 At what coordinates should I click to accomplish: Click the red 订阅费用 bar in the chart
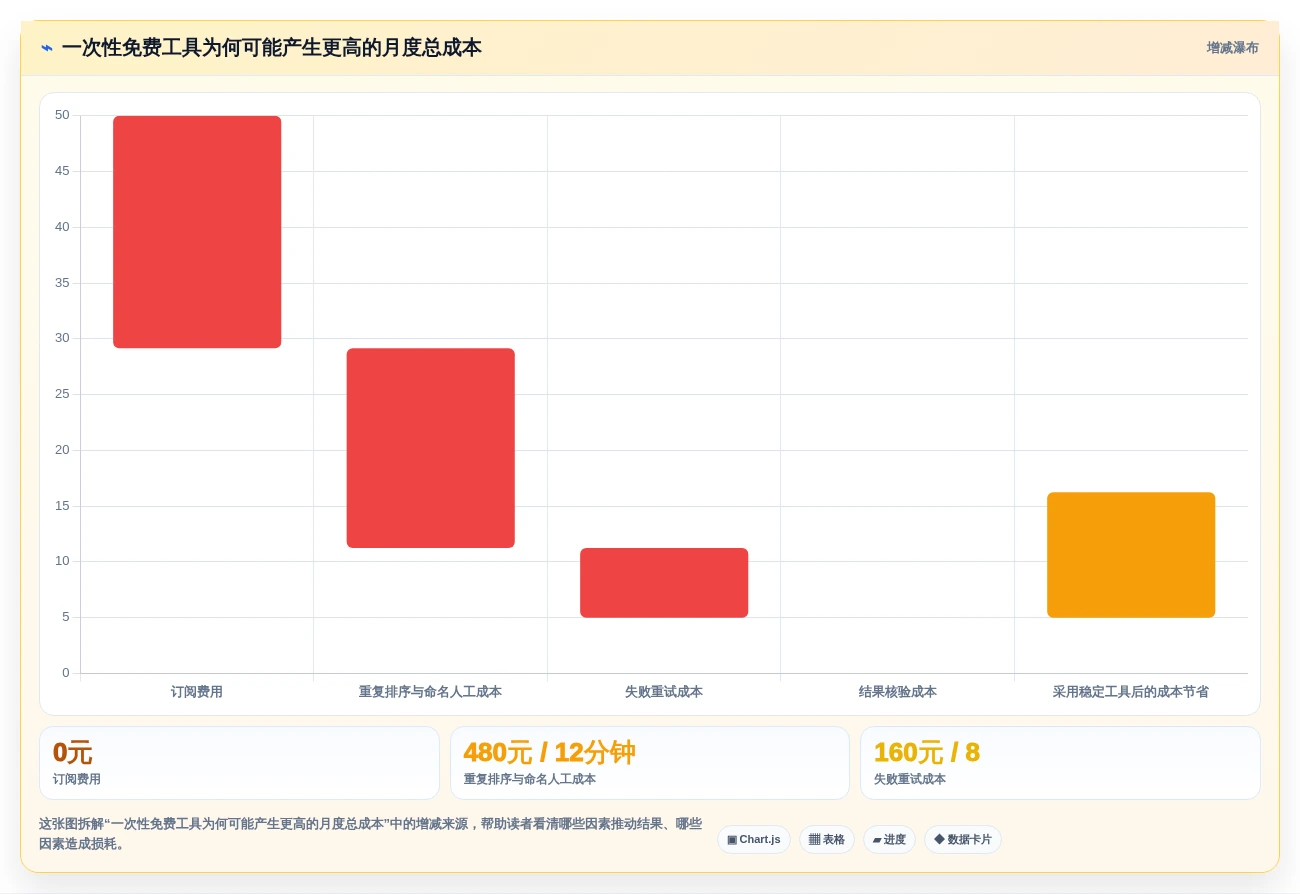pos(197,232)
